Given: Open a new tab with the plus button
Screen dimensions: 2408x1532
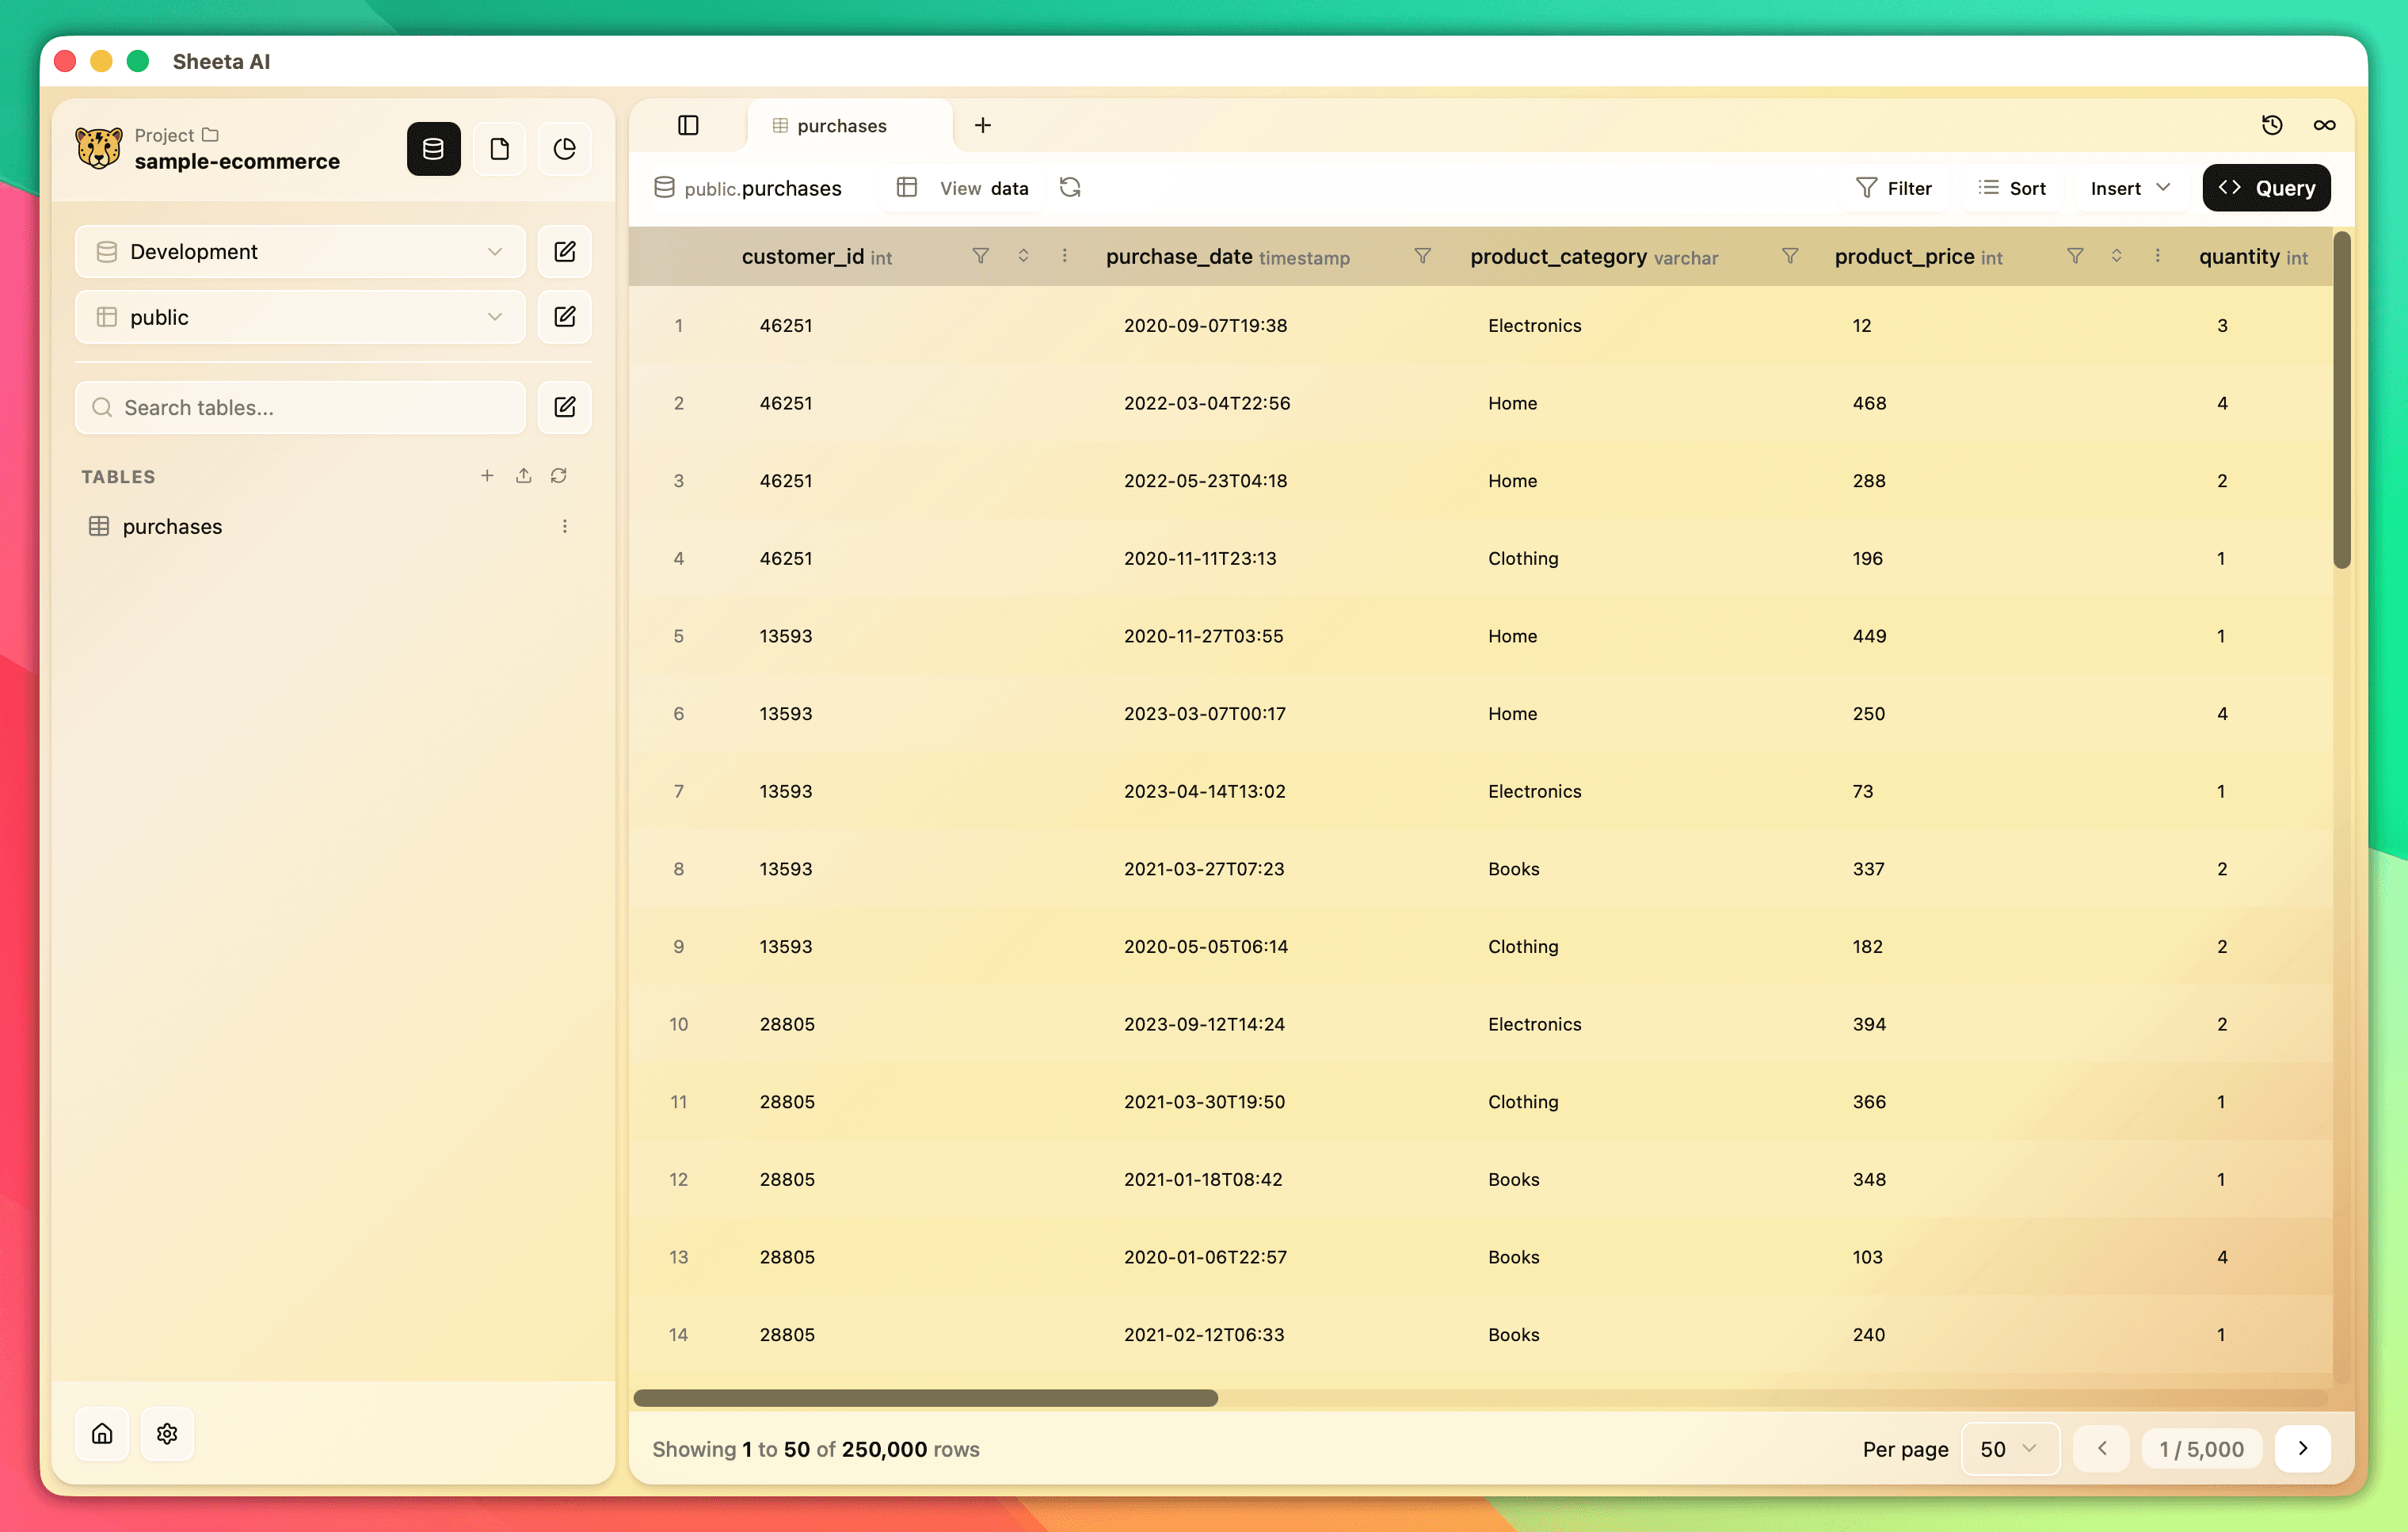Looking at the screenshot, I should pos(983,125).
